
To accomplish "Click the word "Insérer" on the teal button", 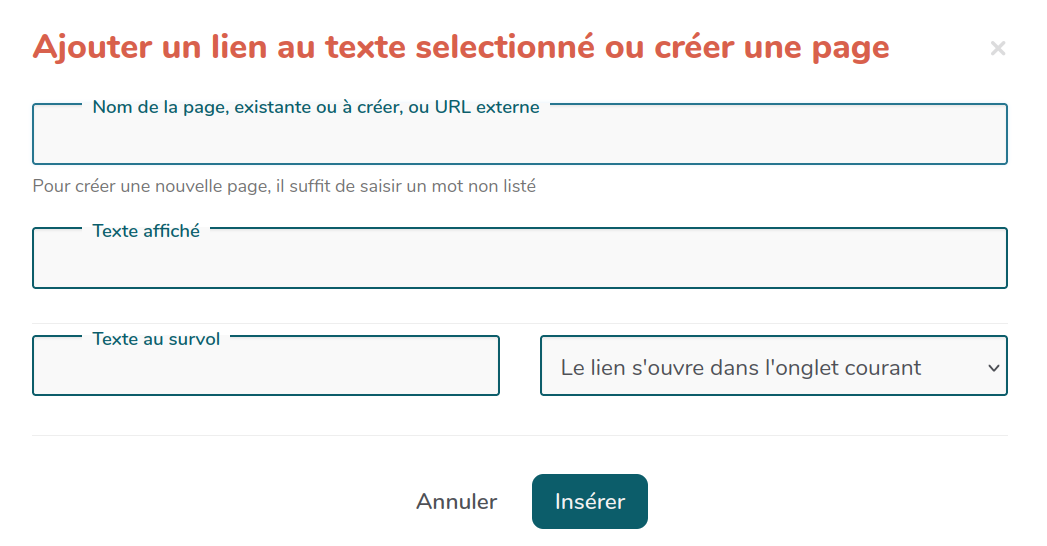I will pos(589,501).
